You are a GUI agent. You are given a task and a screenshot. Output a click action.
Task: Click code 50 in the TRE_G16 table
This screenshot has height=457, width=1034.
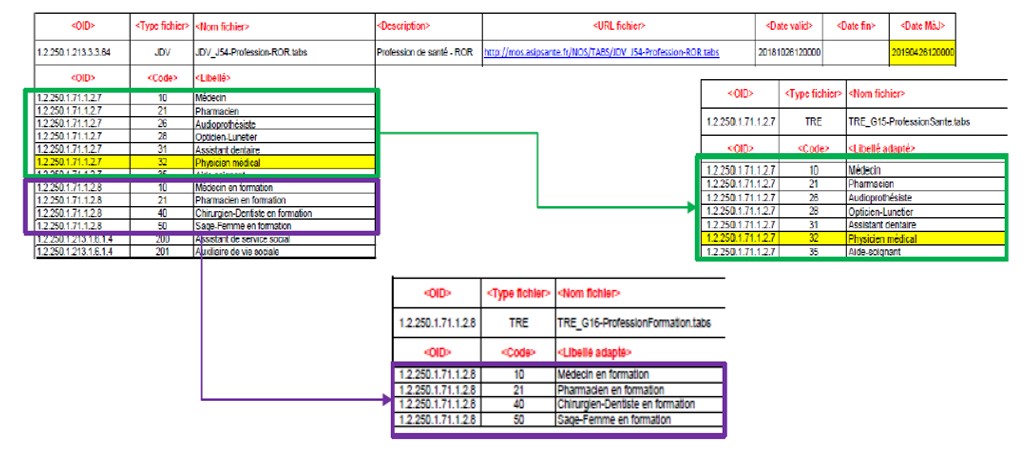coord(519,419)
